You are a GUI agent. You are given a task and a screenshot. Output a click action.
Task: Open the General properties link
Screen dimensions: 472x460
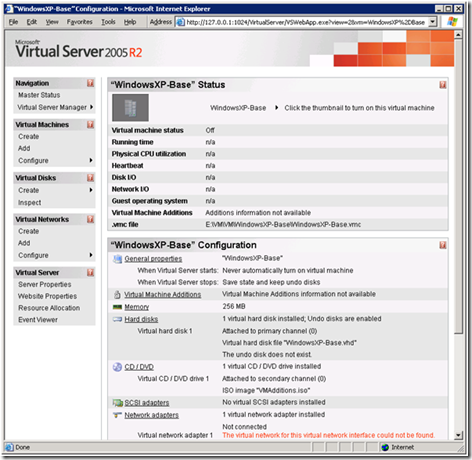153,259
